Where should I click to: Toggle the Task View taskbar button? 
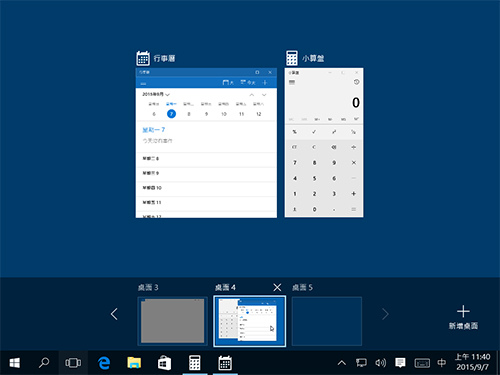tap(73, 363)
